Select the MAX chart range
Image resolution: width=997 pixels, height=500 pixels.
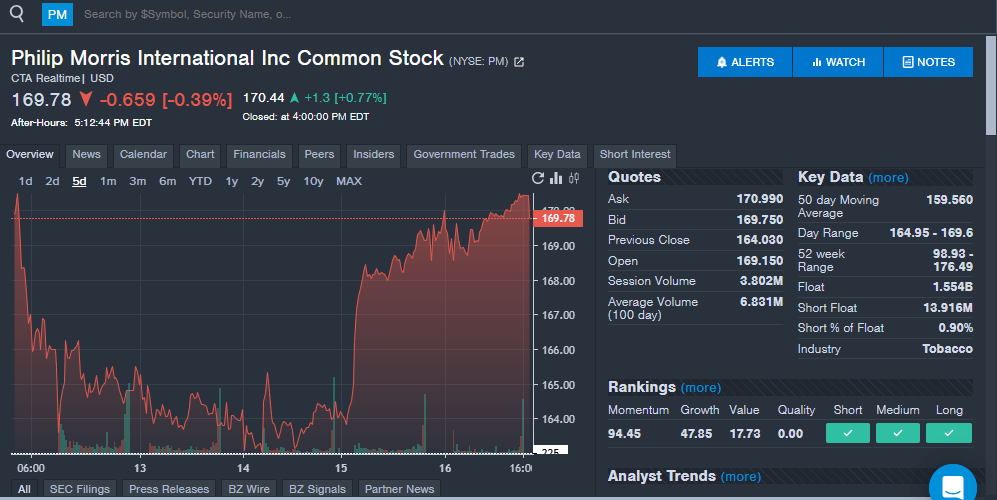tap(348, 181)
